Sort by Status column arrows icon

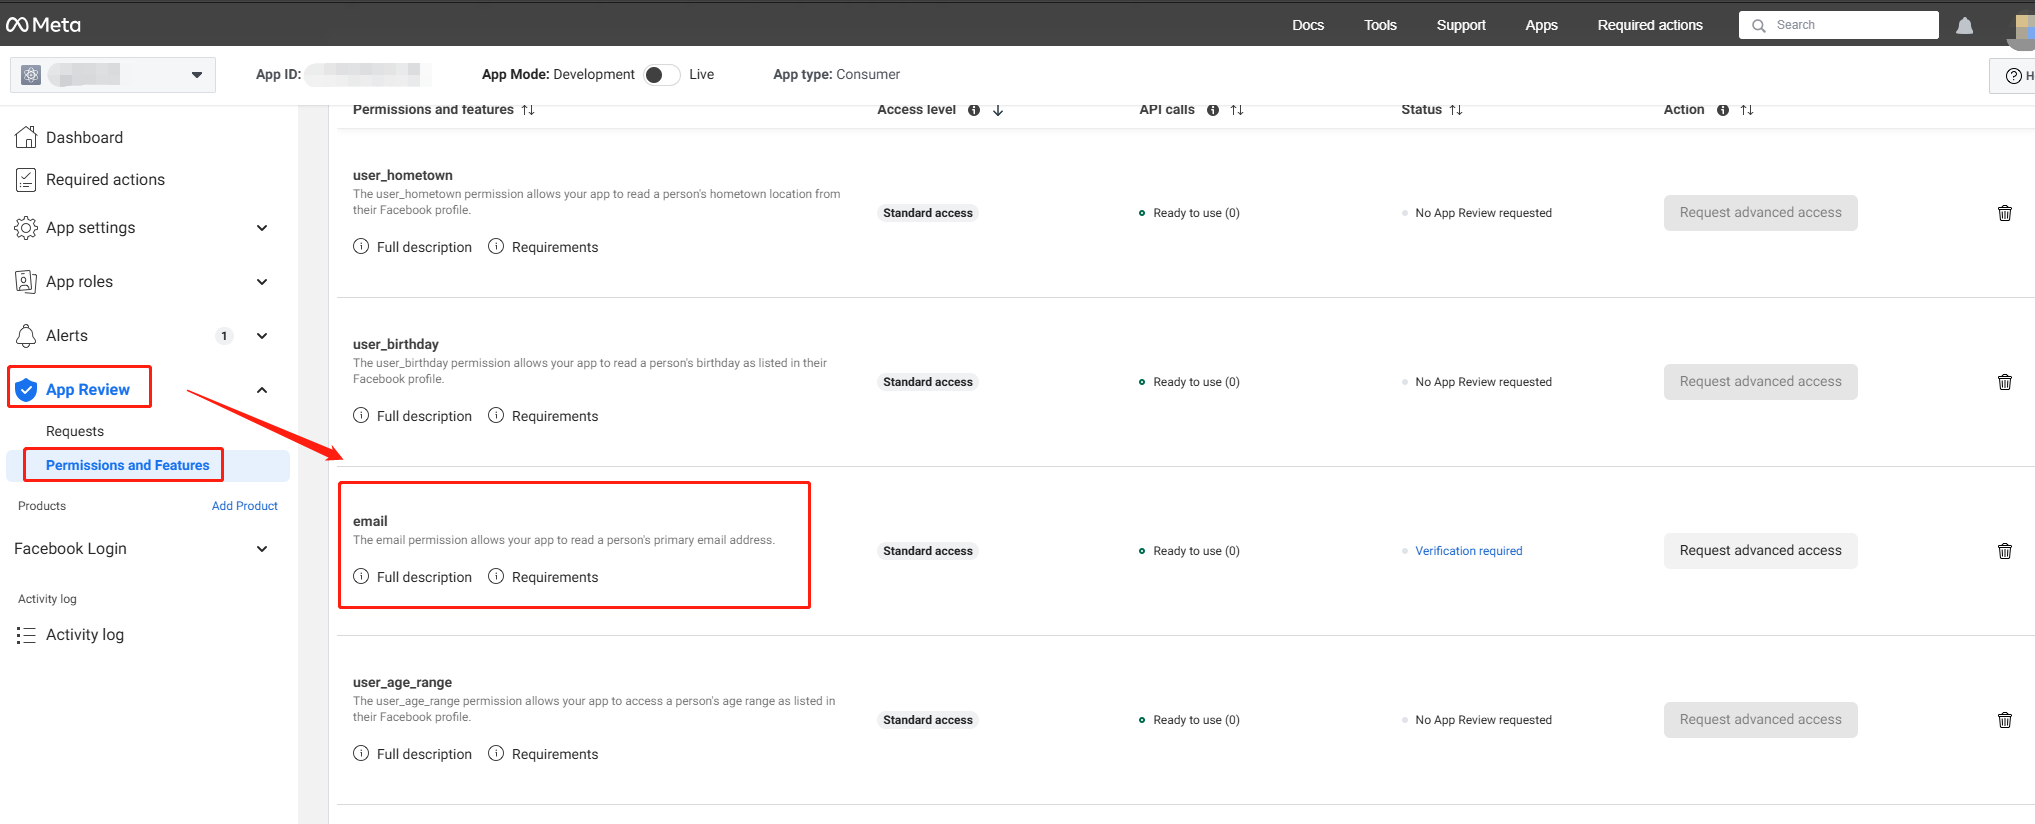pos(1456,110)
